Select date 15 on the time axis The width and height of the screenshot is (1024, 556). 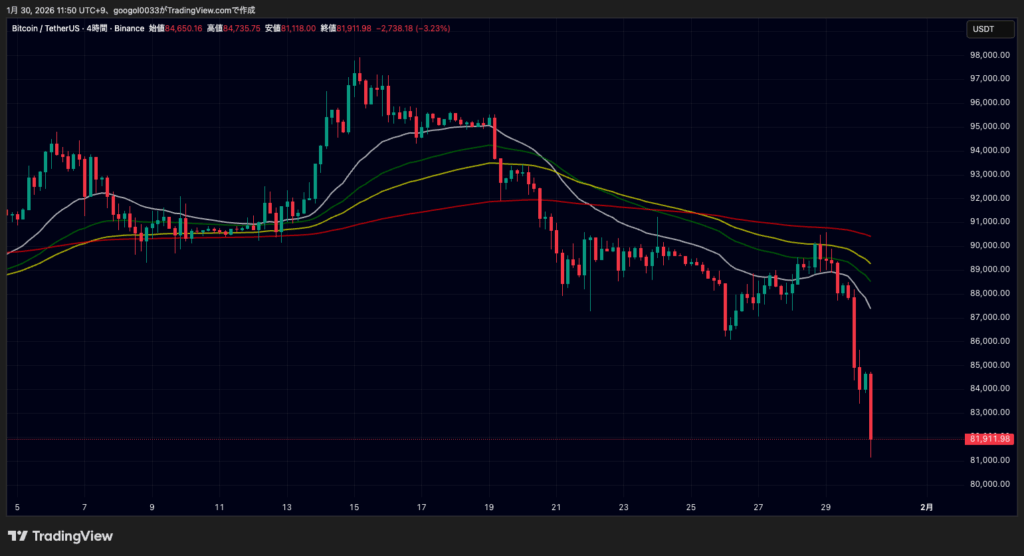[x=355, y=508]
